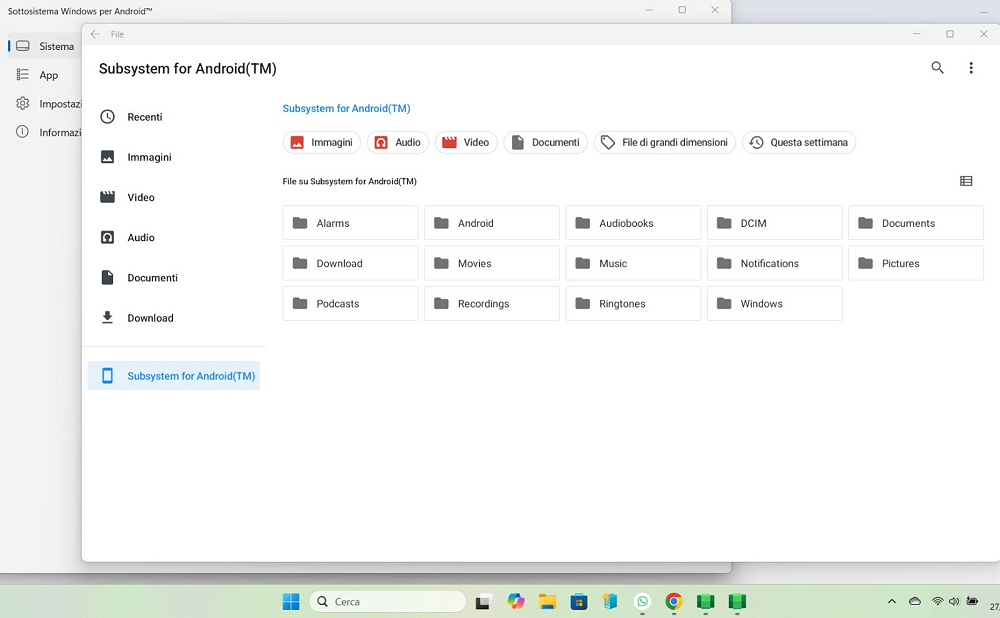Screen dimensions: 1000x618
Task: Open search in the Files app
Action: click(x=937, y=68)
